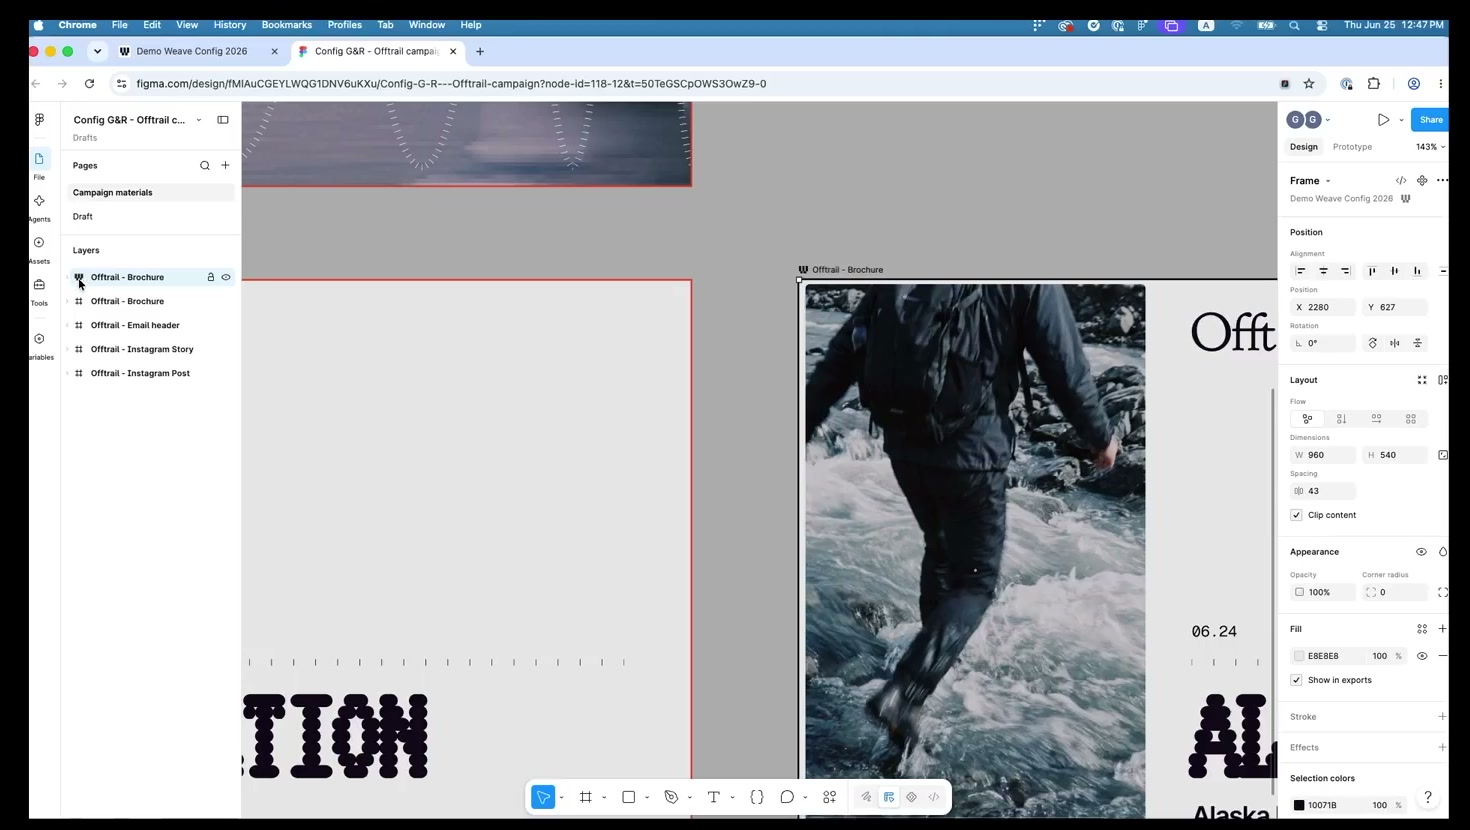Open shape tools dropdown arrow
Image resolution: width=1470 pixels, height=830 pixels.
pos(647,798)
